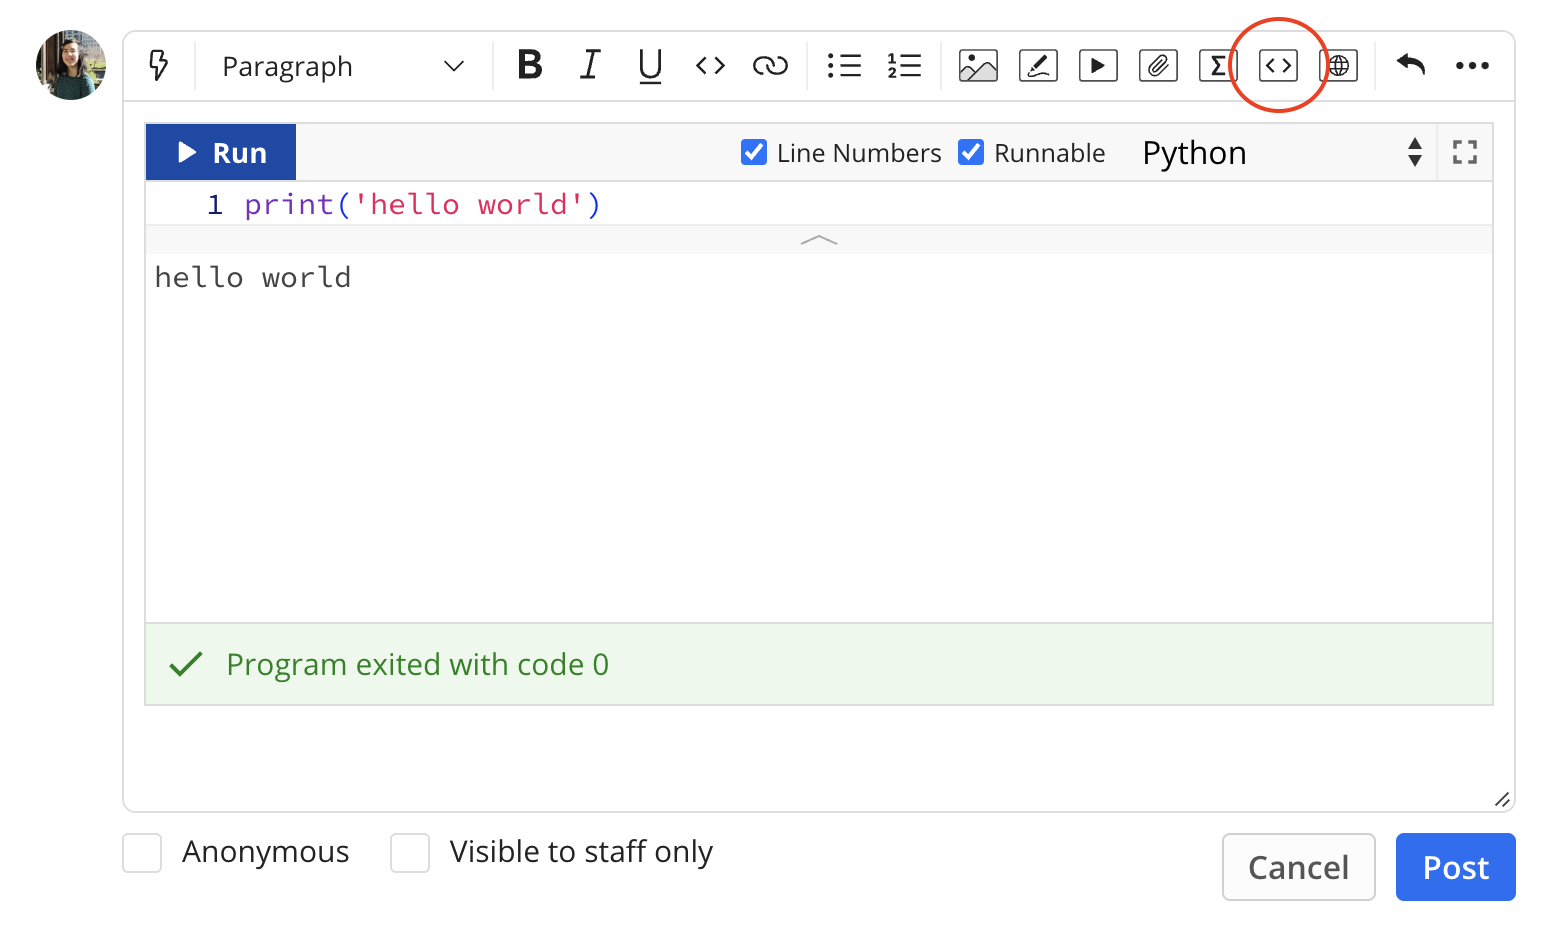Insert a bulleted list

click(x=844, y=66)
